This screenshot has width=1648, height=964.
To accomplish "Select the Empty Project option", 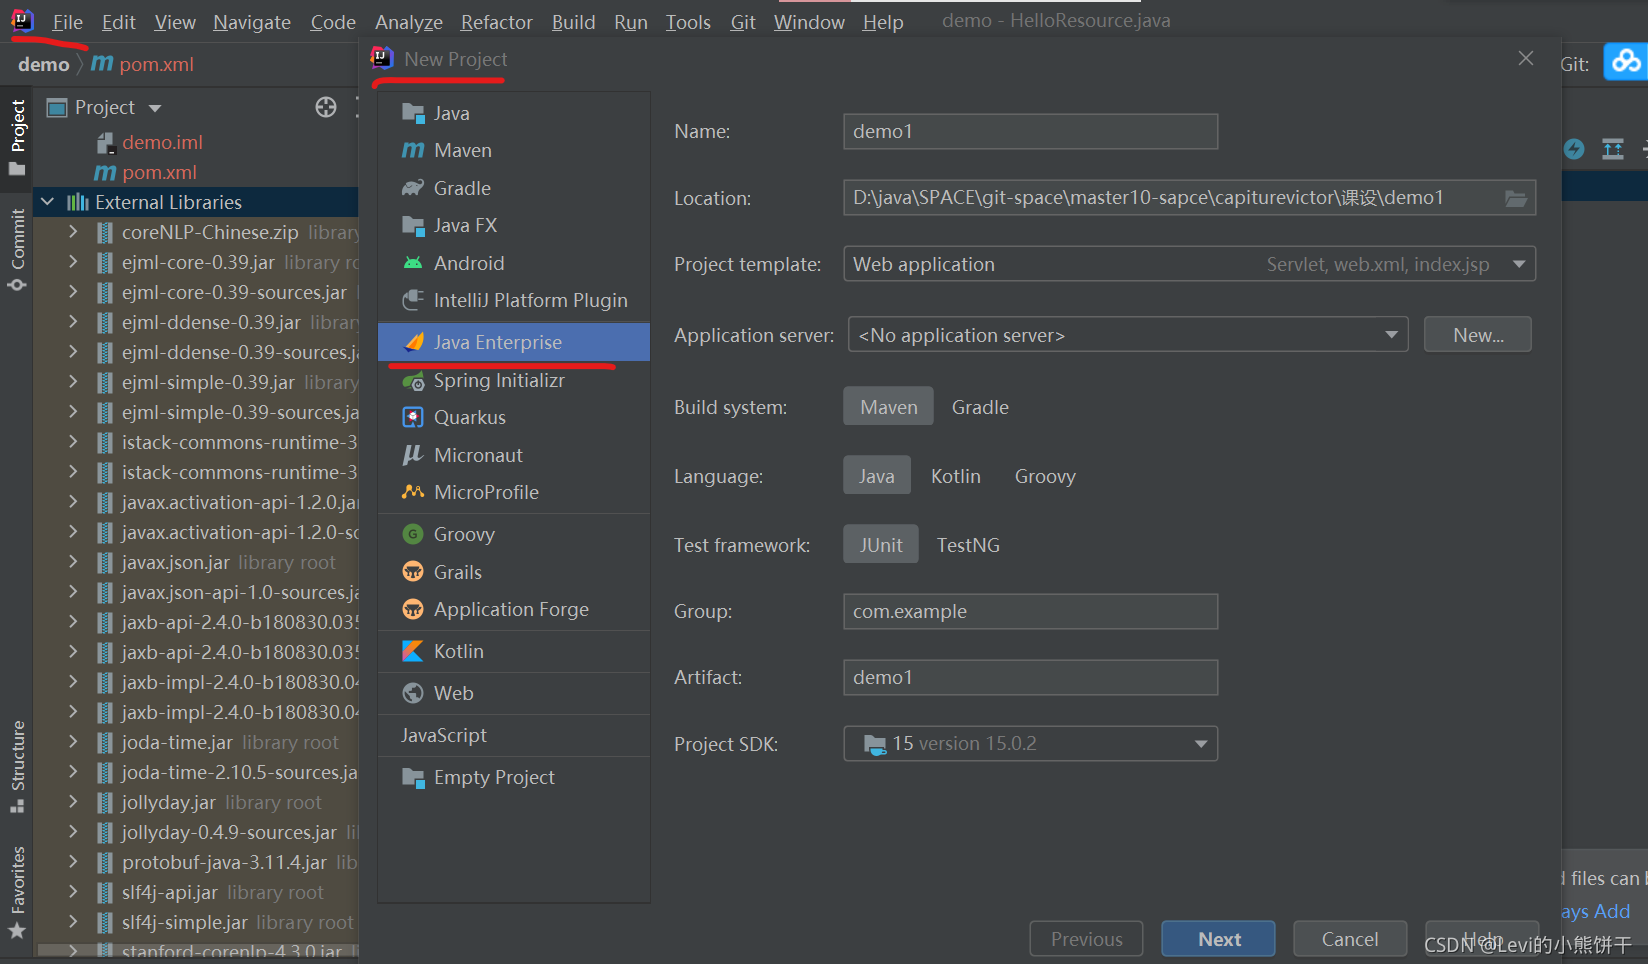I will click(514, 777).
